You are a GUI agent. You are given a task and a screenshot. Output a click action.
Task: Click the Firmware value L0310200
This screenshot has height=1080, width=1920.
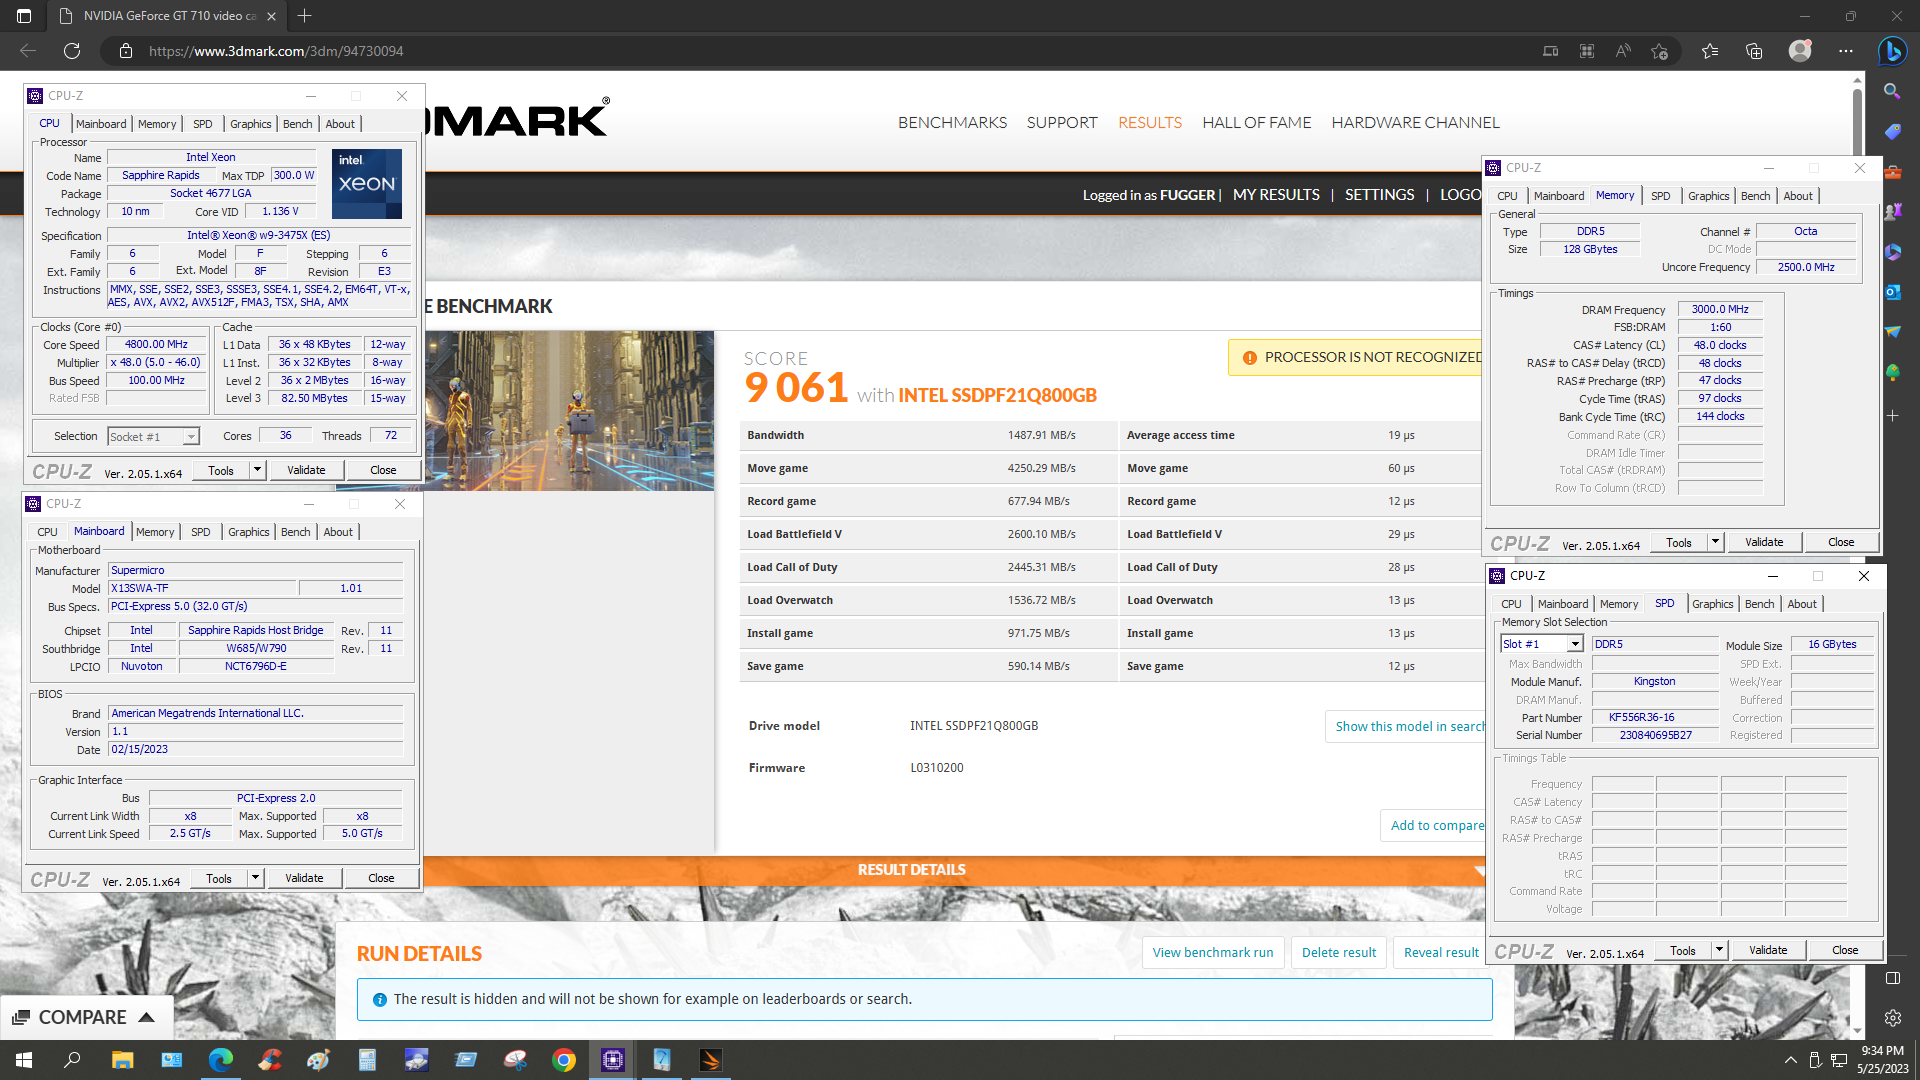click(937, 768)
